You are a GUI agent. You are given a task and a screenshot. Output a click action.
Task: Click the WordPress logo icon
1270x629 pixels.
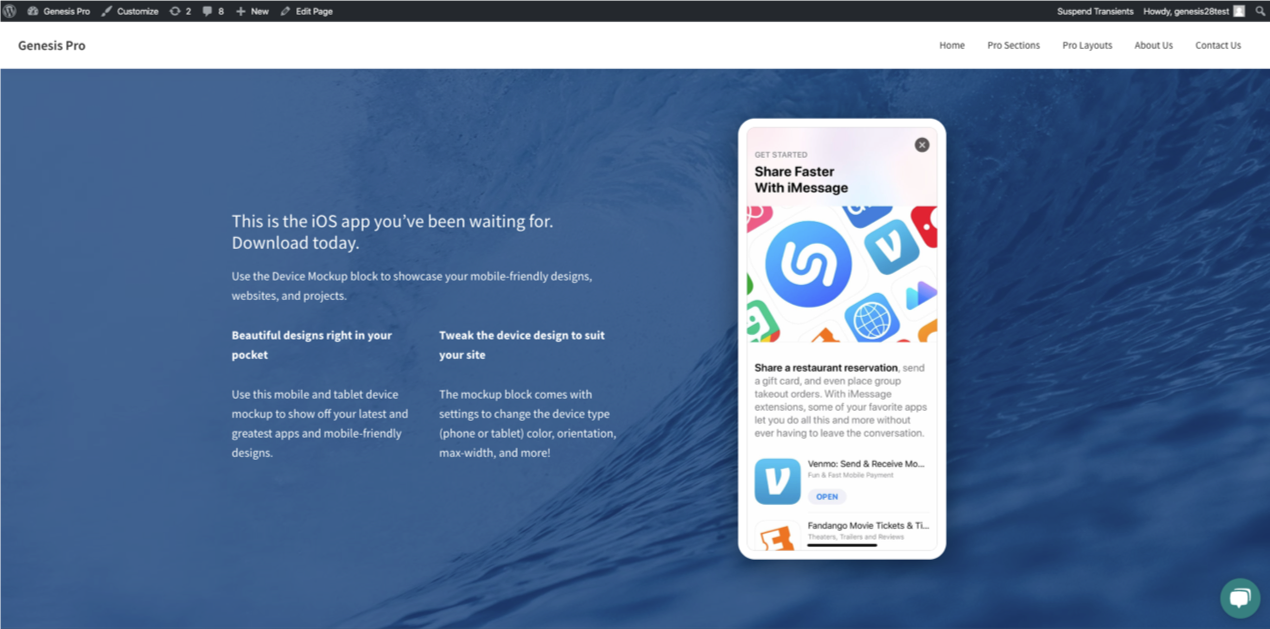10,11
